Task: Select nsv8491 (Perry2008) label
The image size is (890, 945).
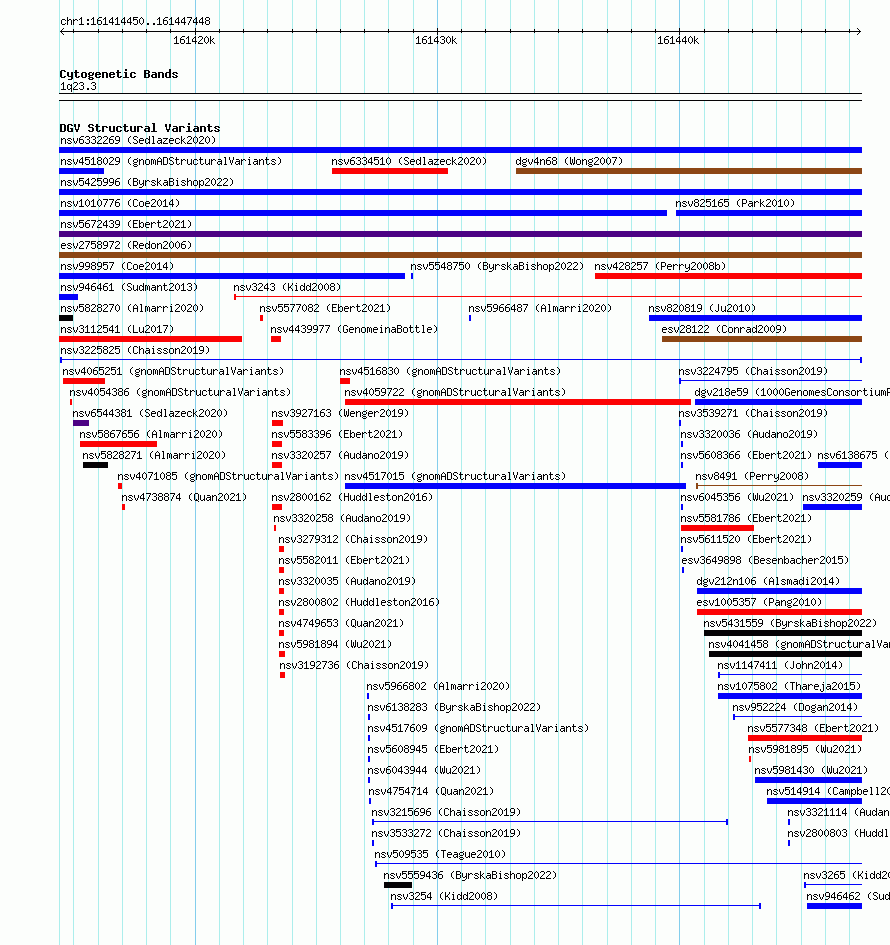Action: coord(752,477)
